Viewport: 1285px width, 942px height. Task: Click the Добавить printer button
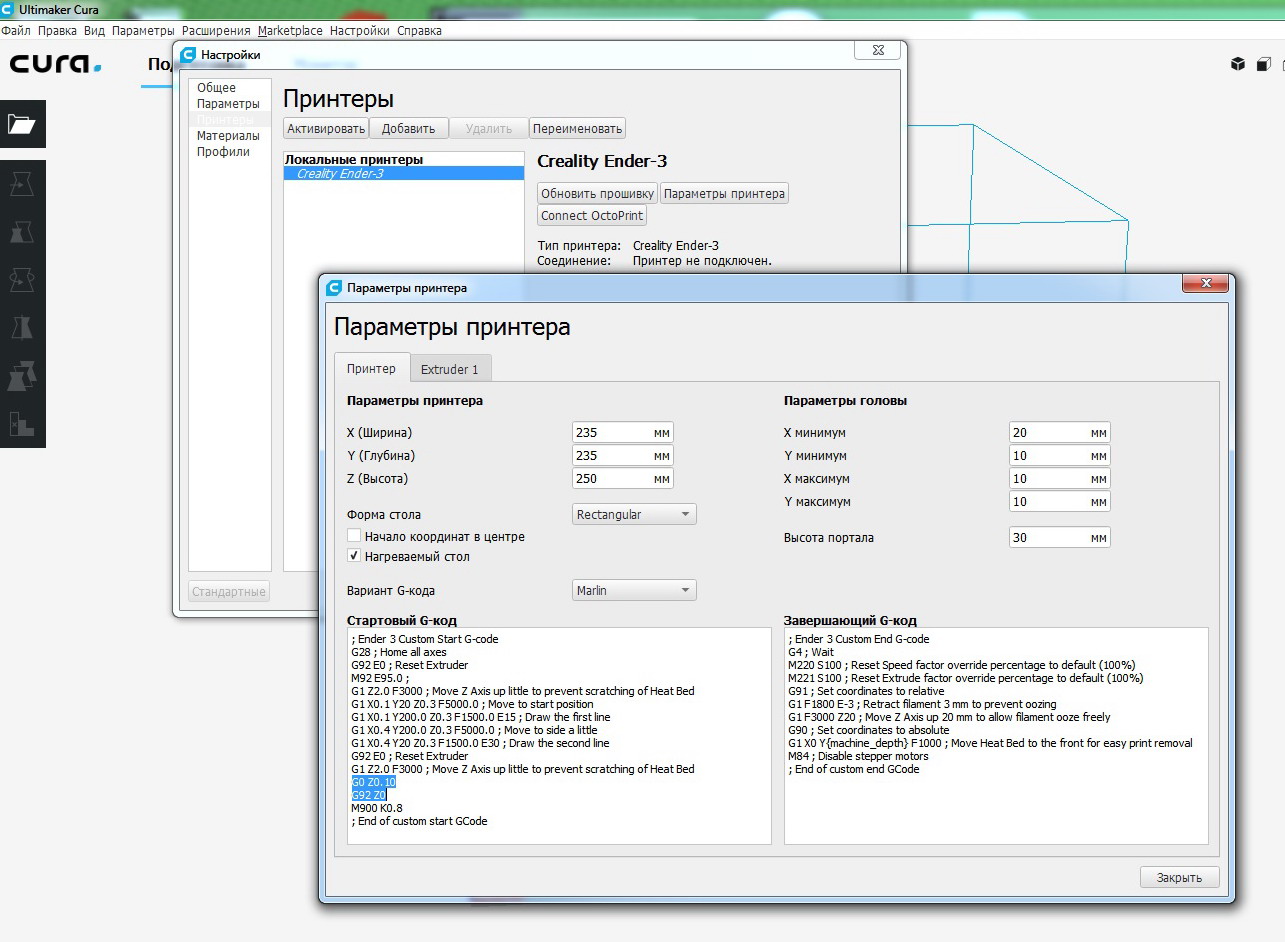coord(408,128)
